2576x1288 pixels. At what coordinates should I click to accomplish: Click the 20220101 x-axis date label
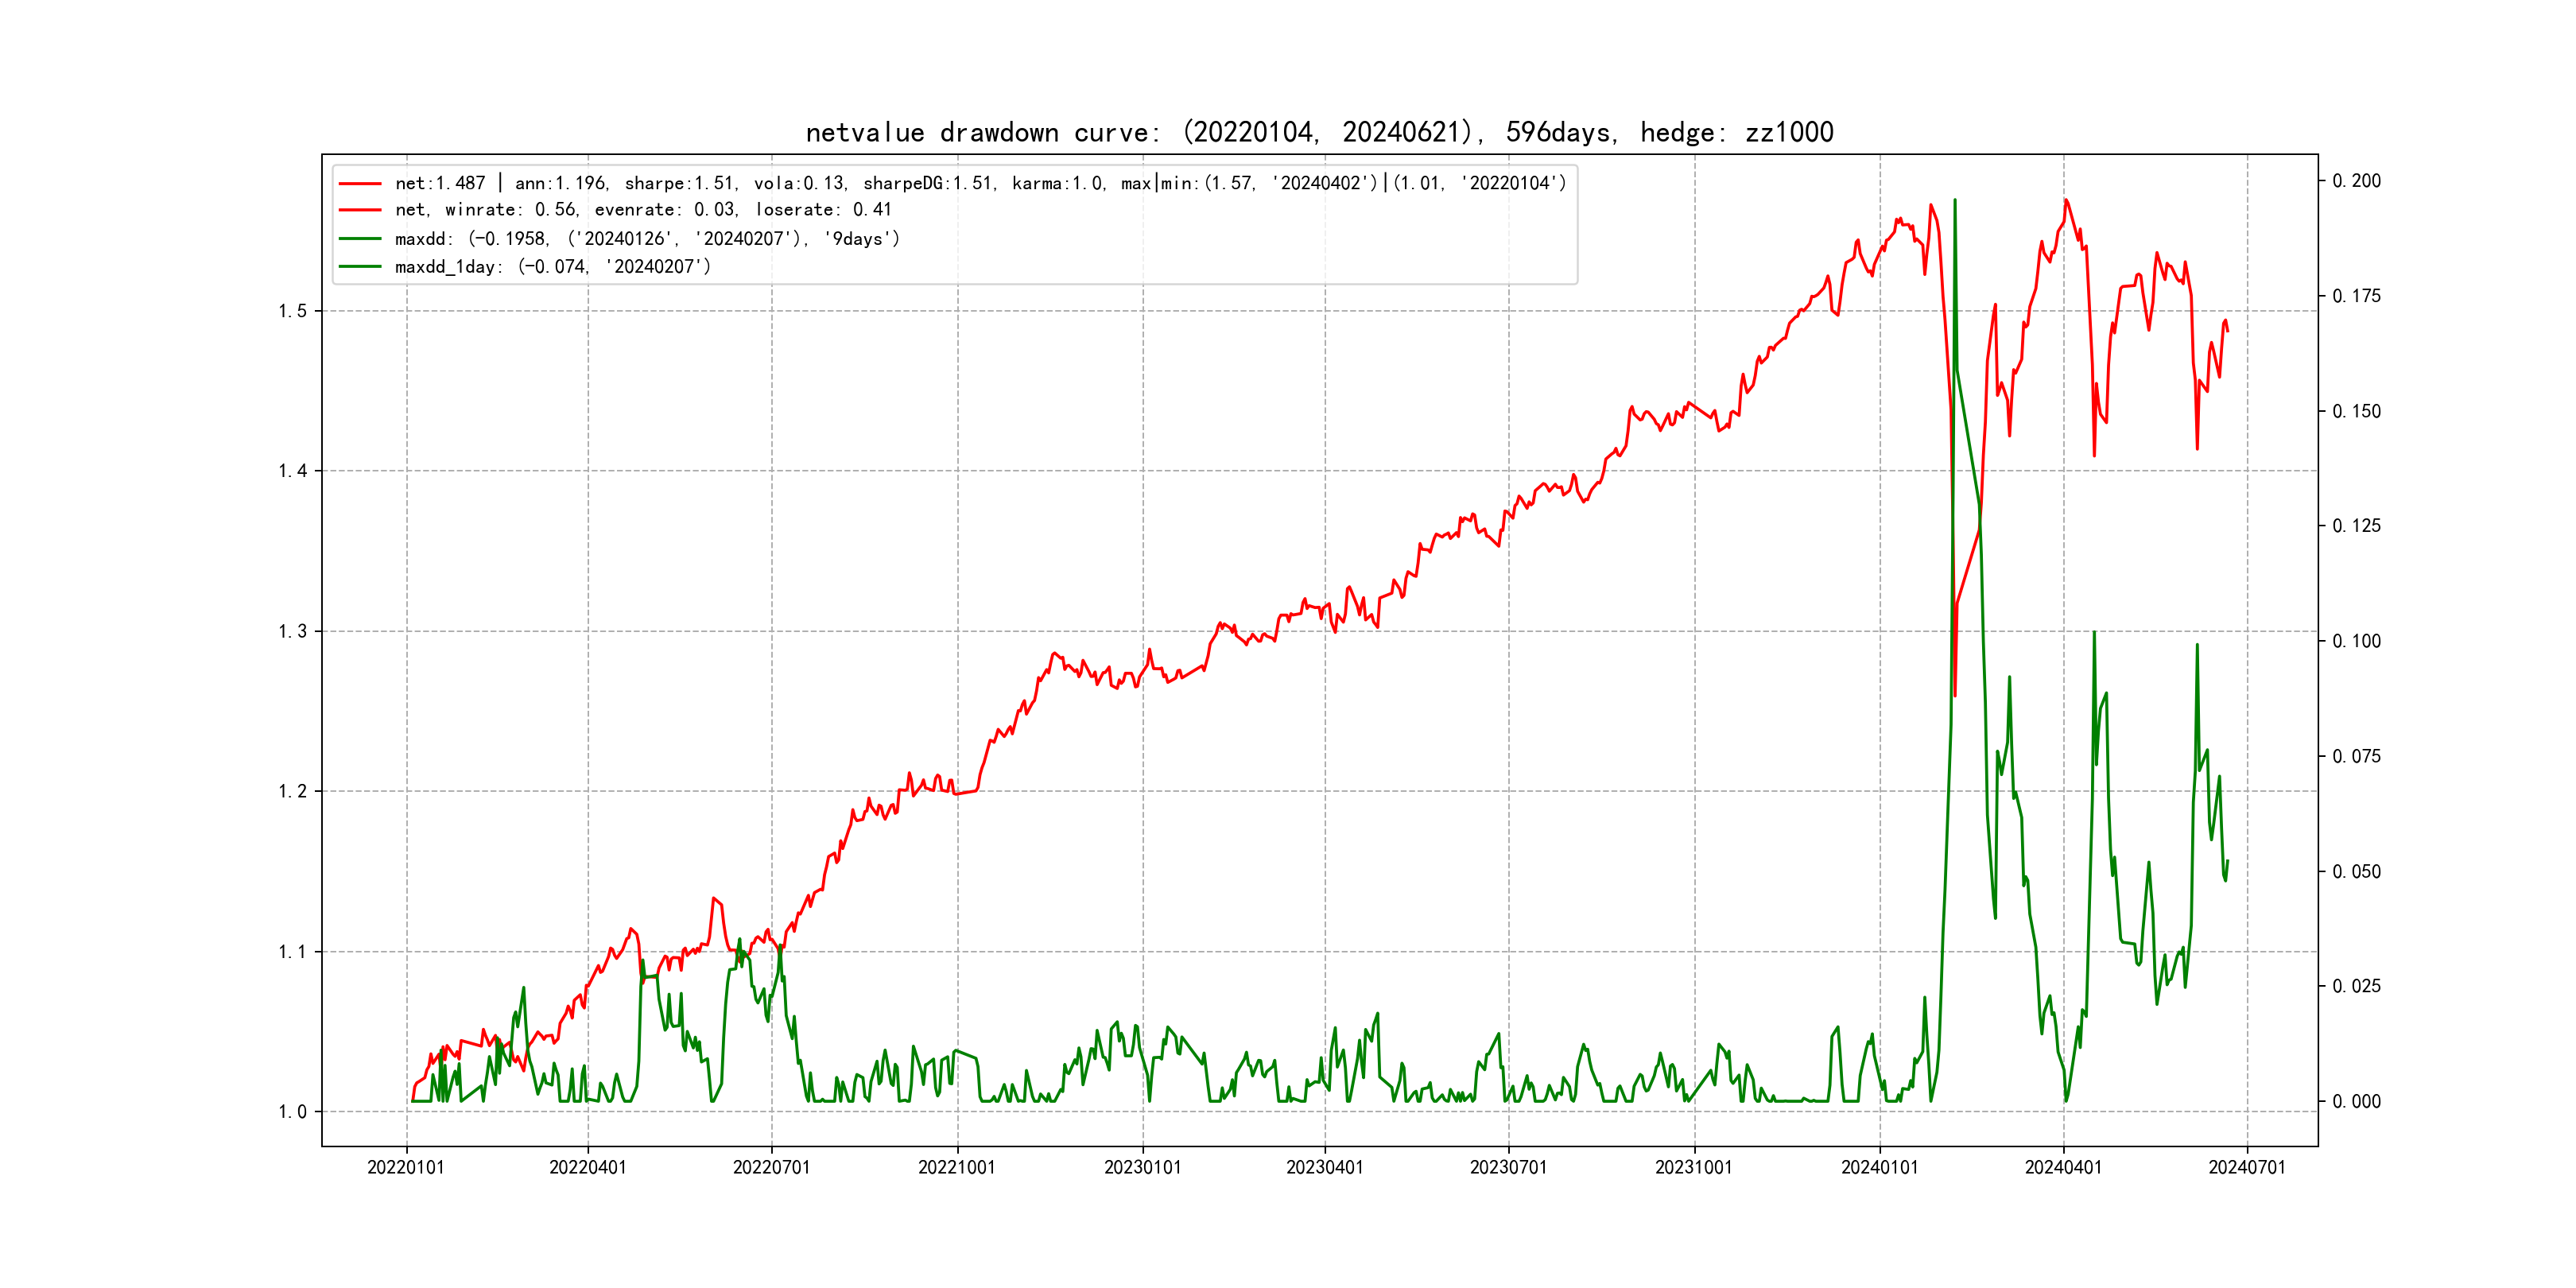[x=406, y=1167]
